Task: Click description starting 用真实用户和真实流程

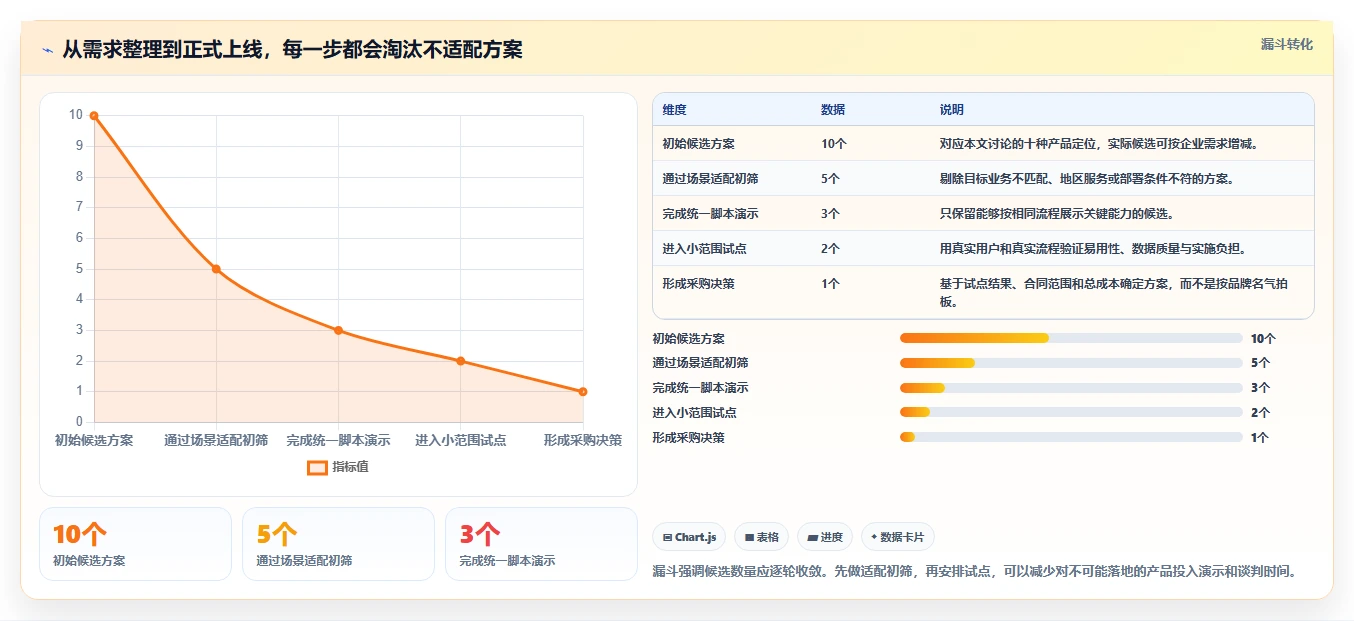Action: tap(1094, 249)
